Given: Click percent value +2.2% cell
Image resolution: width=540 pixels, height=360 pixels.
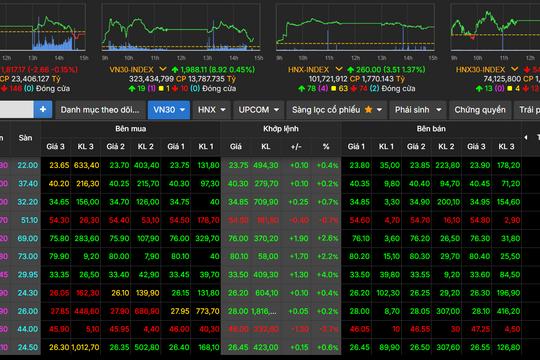Looking at the screenshot, I should (328, 257).
